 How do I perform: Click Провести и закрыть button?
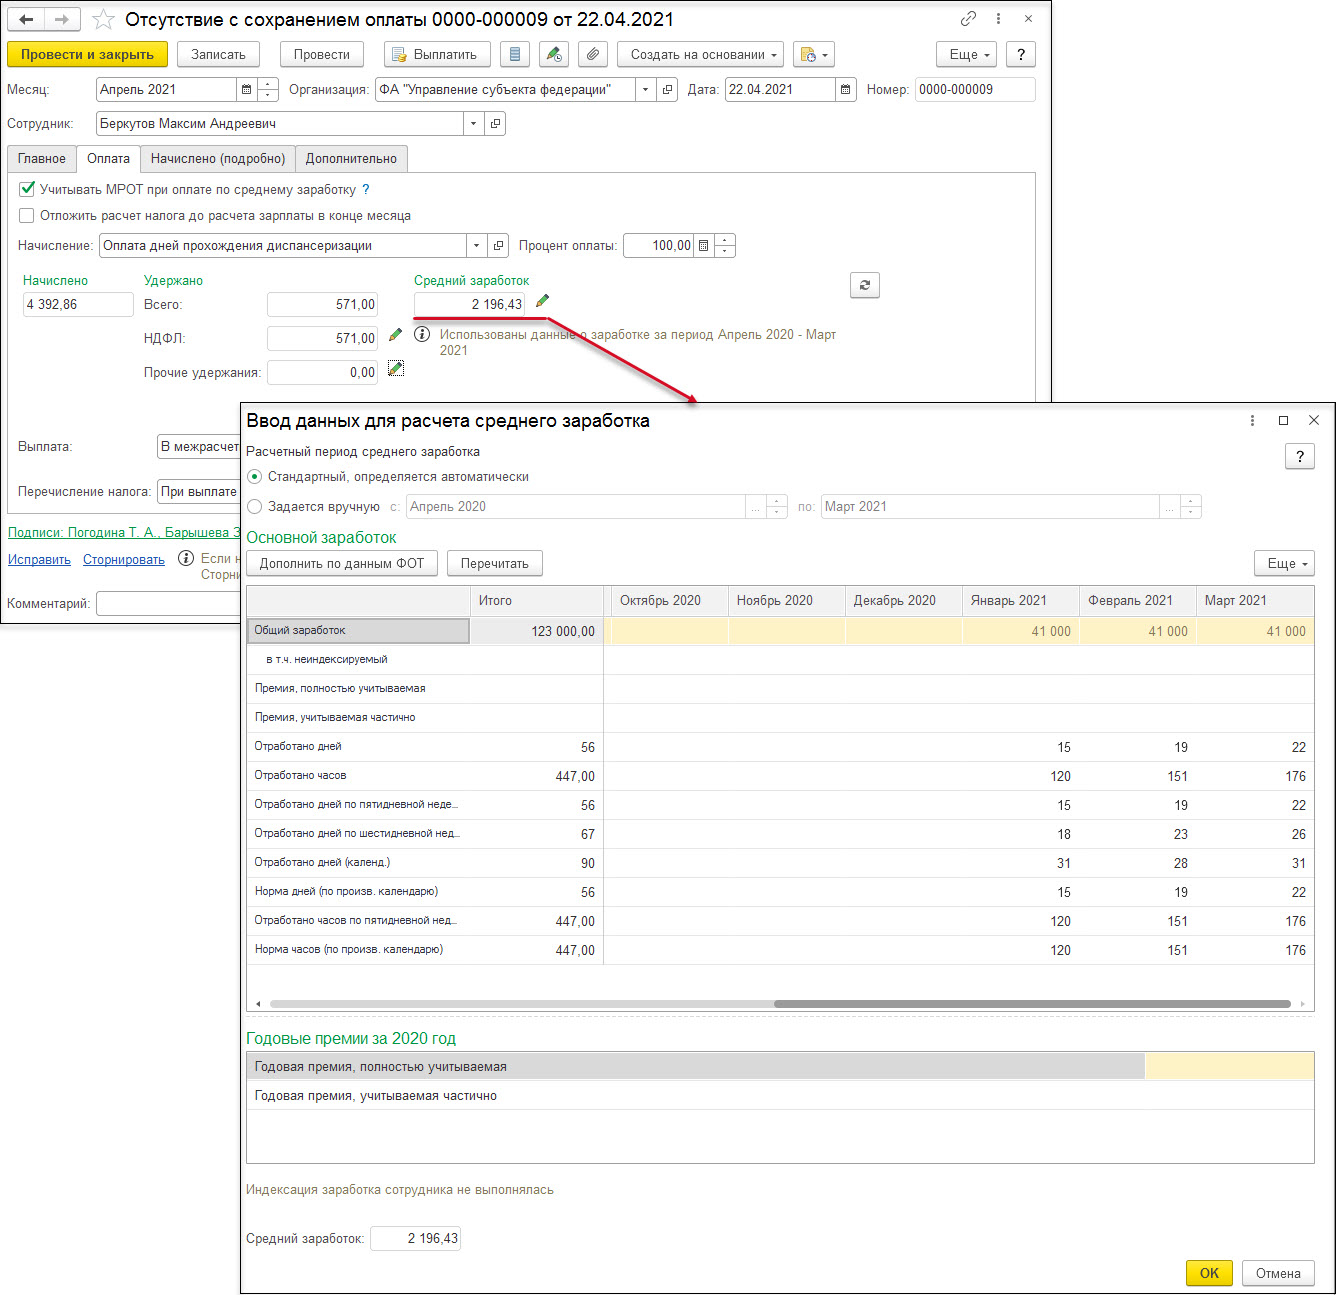click(x=87, y=54)
